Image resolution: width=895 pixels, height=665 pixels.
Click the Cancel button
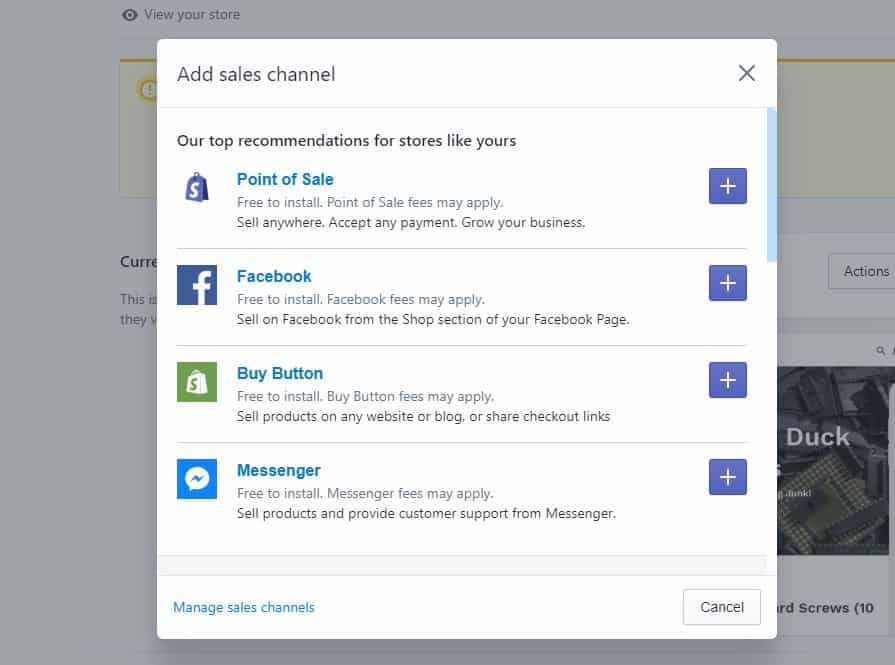click(x=721, y=607)
